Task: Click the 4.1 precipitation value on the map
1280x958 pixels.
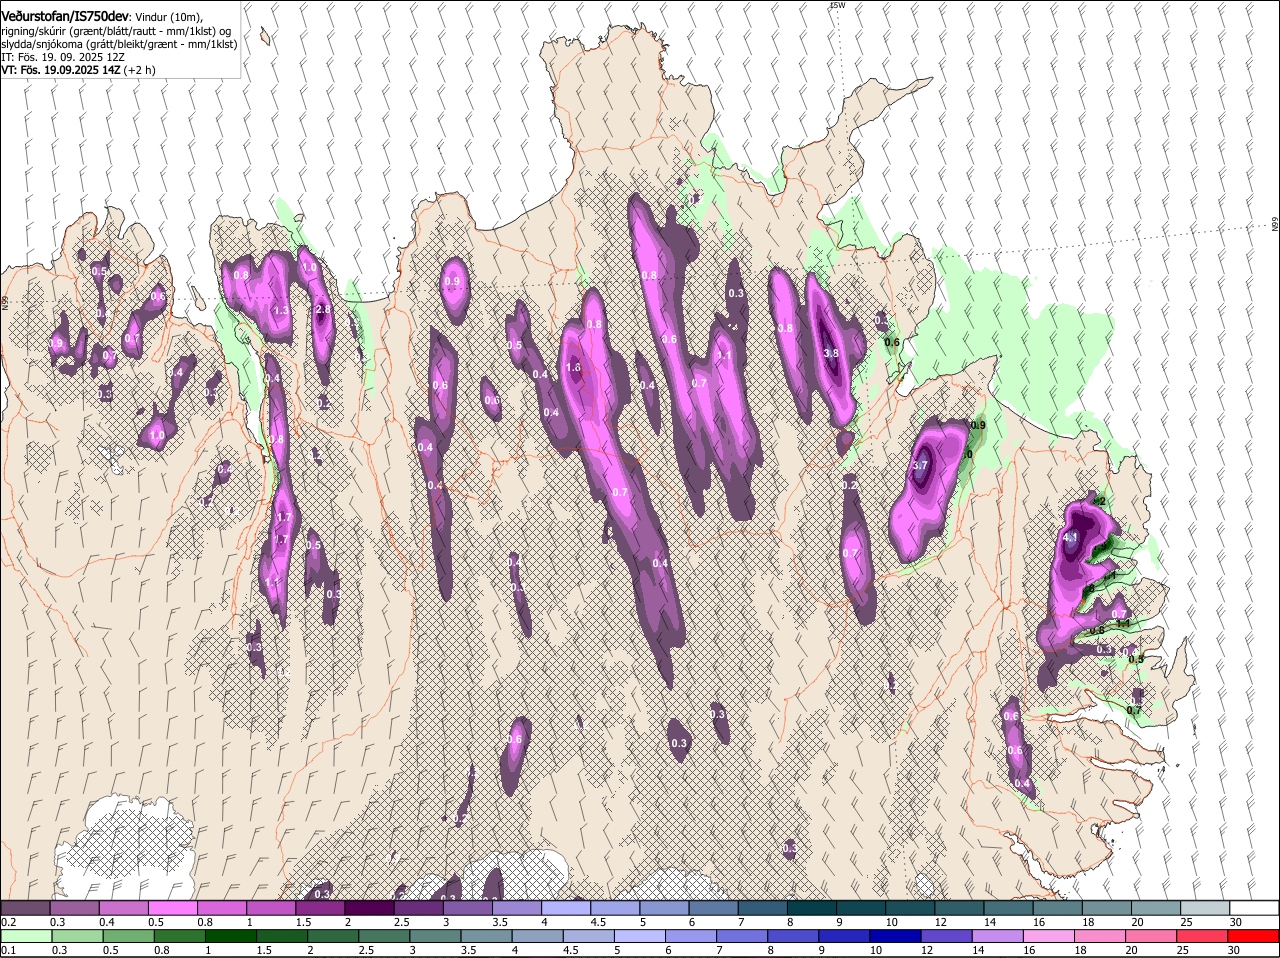Action: 1070,537
